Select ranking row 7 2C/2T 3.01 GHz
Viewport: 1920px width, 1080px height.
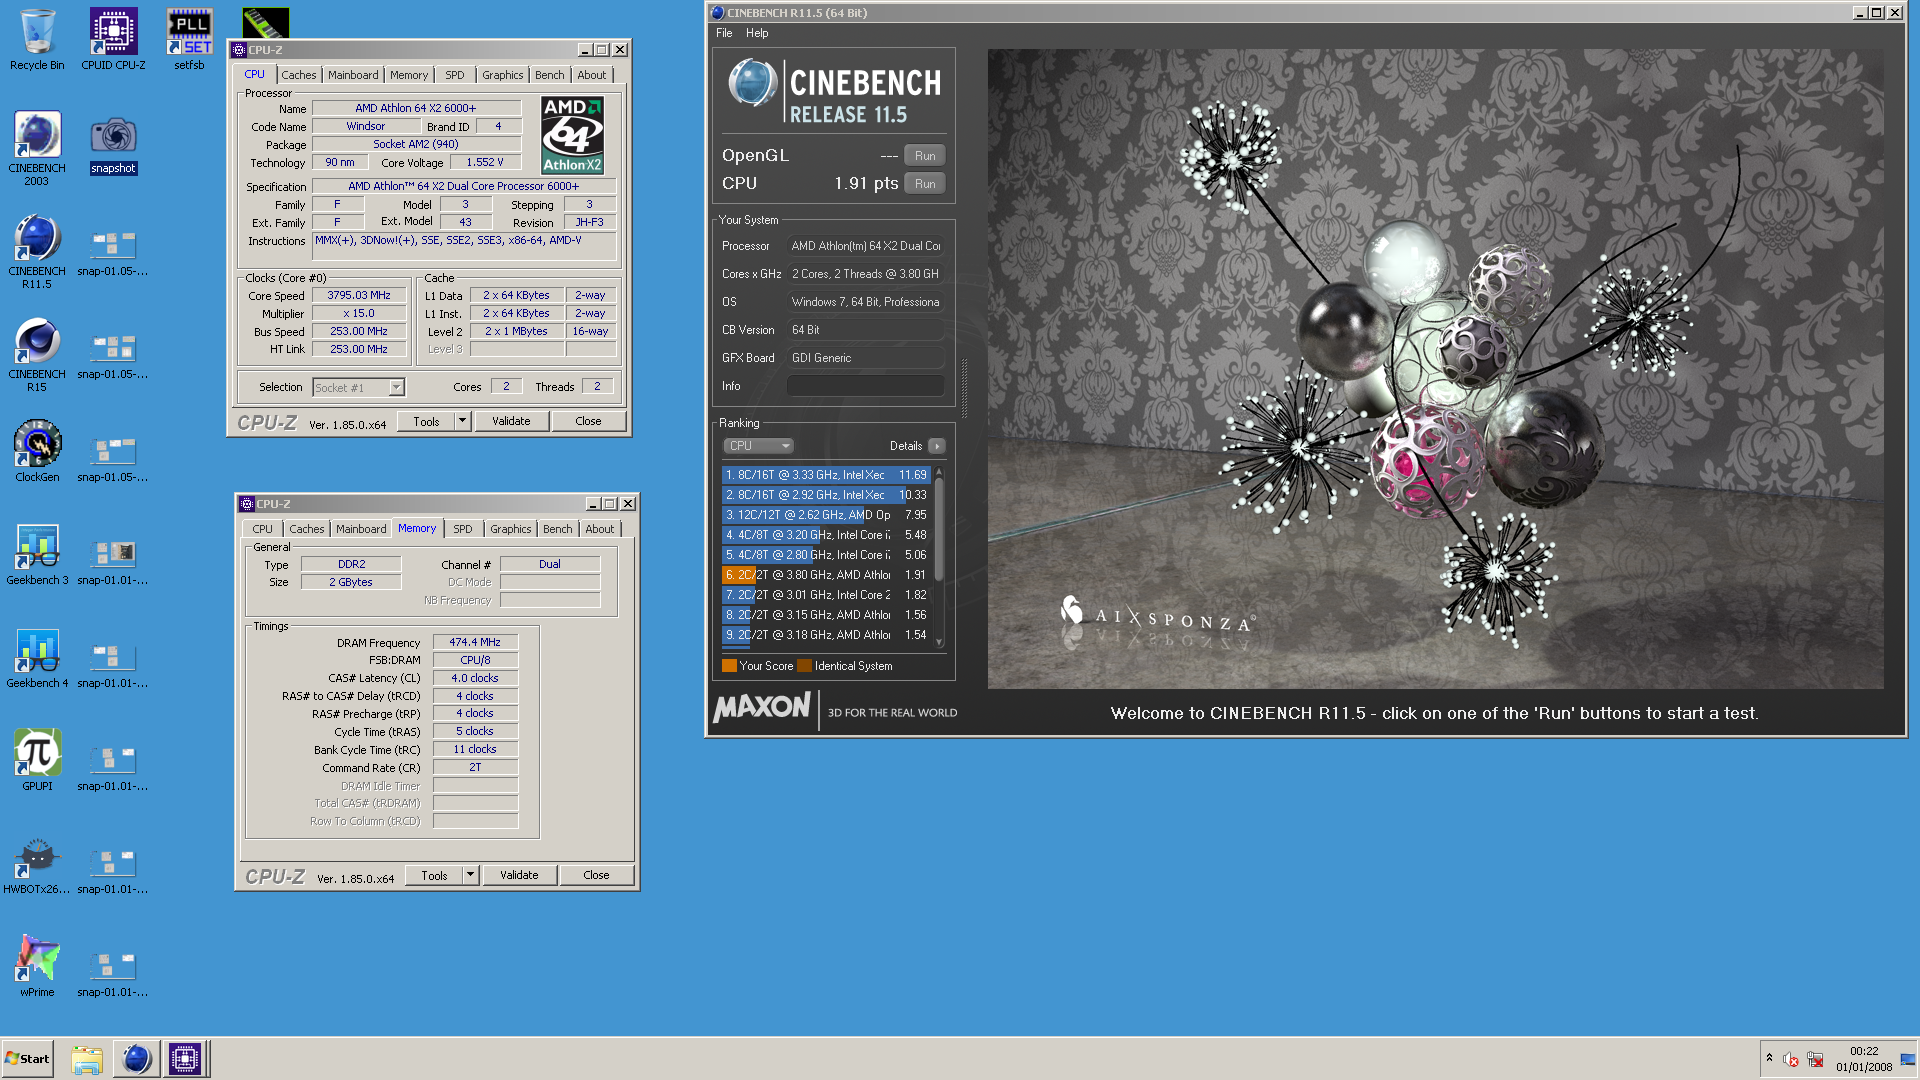826,595
